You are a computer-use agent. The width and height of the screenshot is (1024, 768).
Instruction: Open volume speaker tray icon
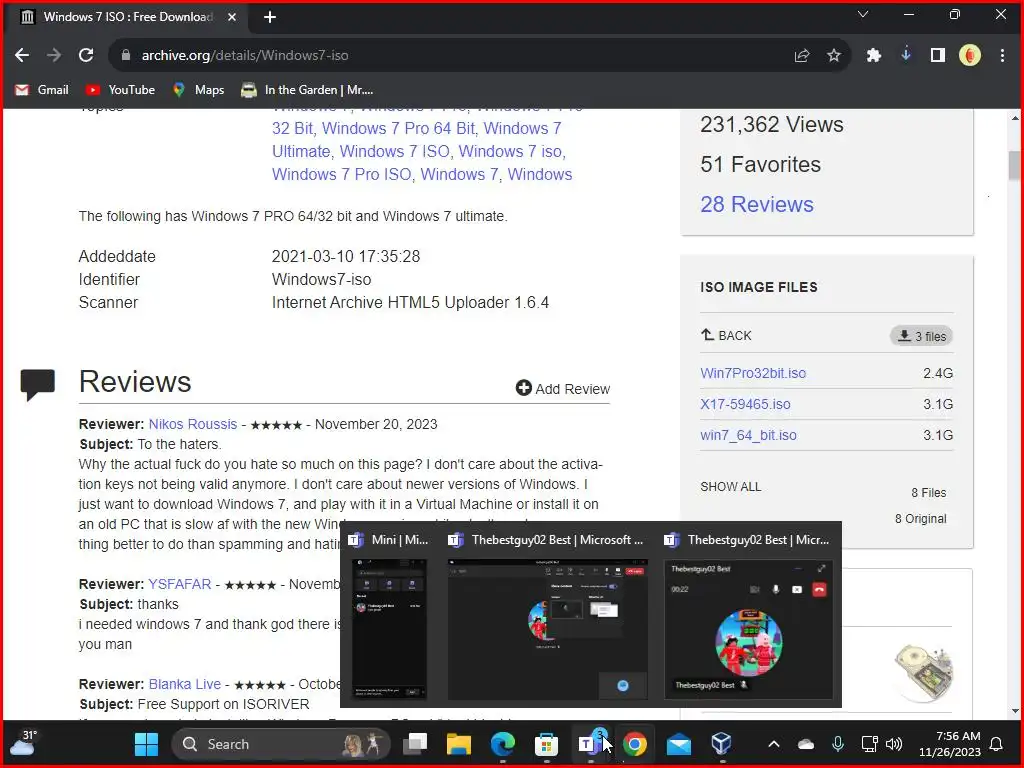tap(894, 744)
